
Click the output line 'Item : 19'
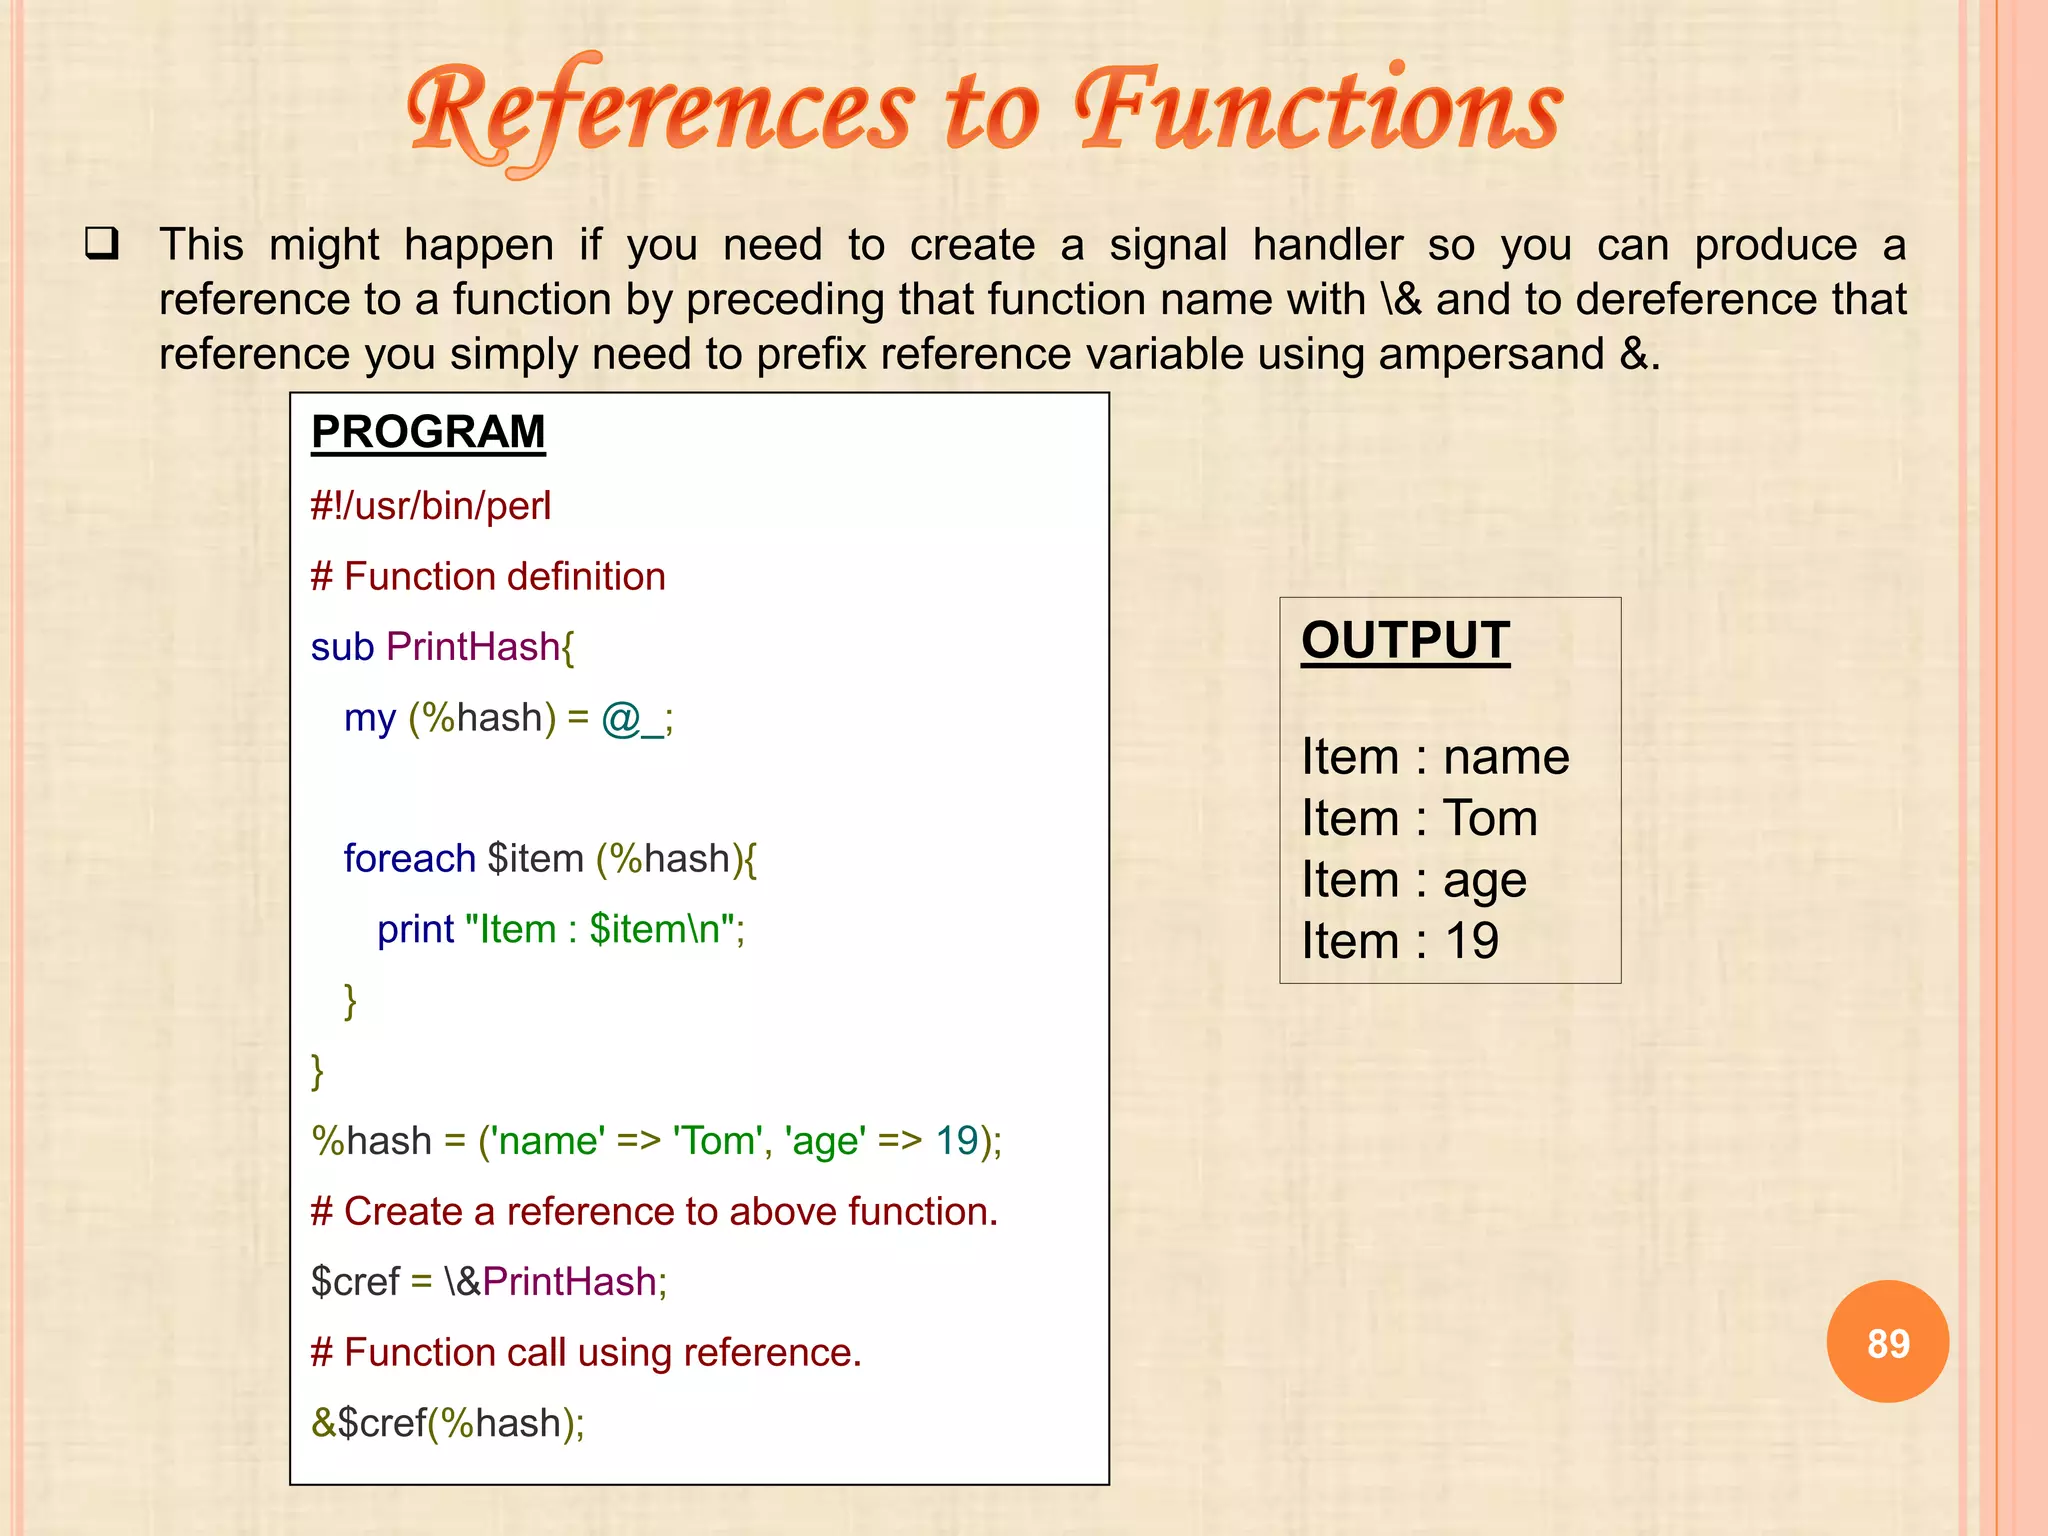pyautogui.click(x=1400, y=942)
